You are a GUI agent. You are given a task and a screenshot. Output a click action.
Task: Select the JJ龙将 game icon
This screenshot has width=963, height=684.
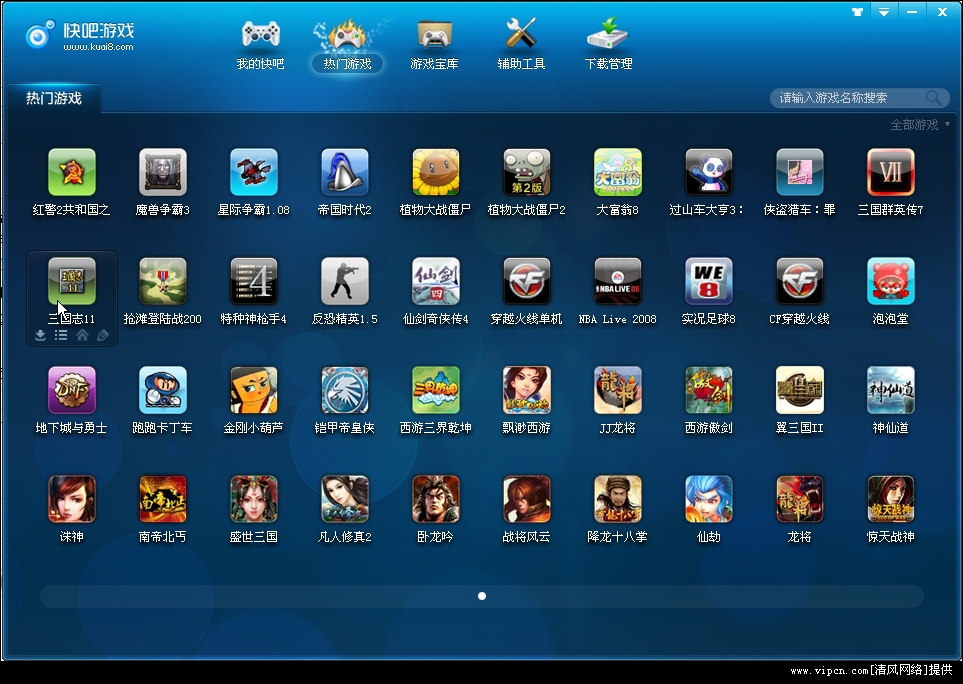(617, 390)
